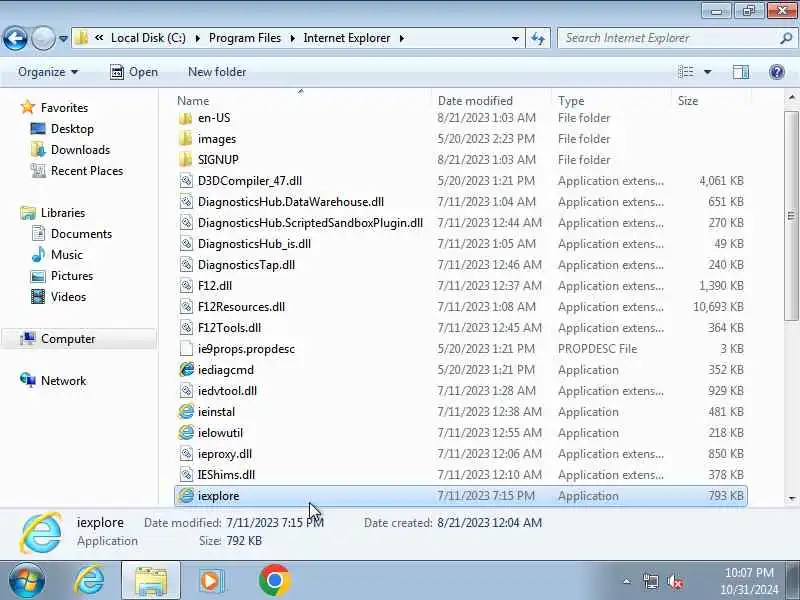
Task: Create a New folder
Action: [x=217, y=72]
